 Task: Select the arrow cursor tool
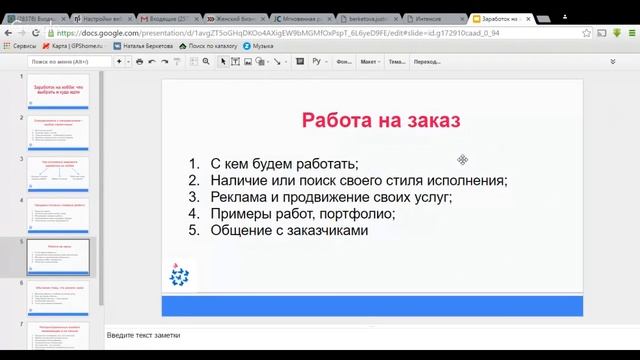tap(223, 62)
